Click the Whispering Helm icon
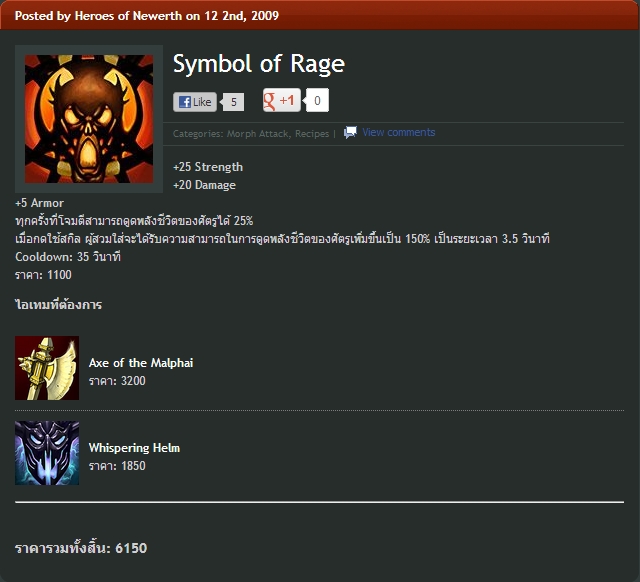640x582 pixels. click(x=47, y=453)
